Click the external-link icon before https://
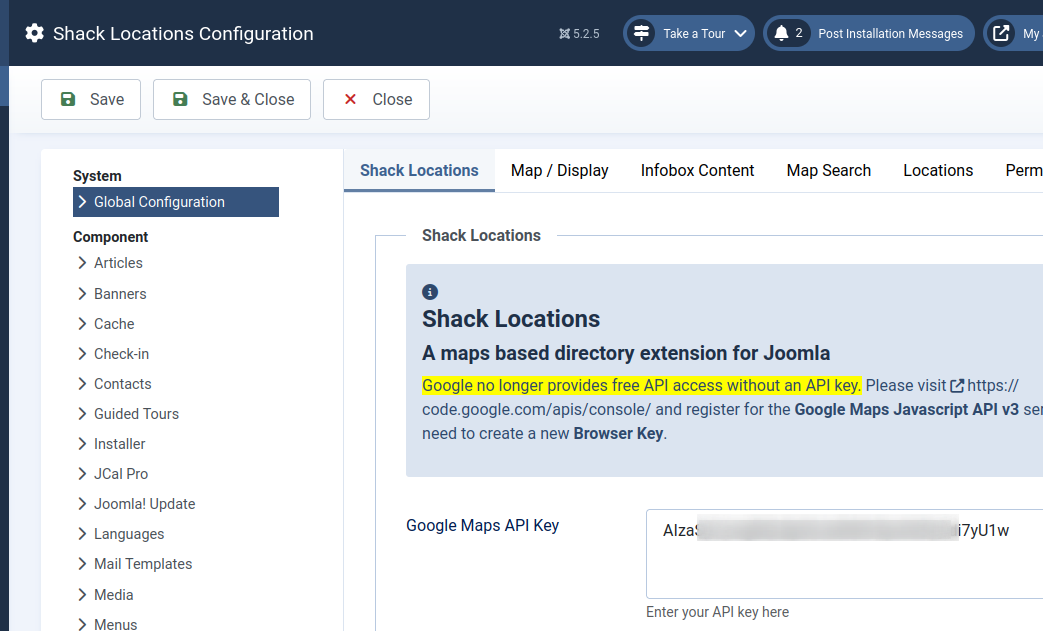This screenshot has width=1043, height=631. [957, 386]
